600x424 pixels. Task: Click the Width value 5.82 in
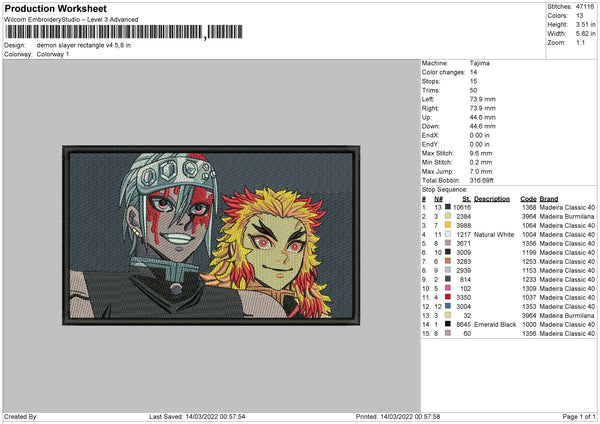[585, 34]
